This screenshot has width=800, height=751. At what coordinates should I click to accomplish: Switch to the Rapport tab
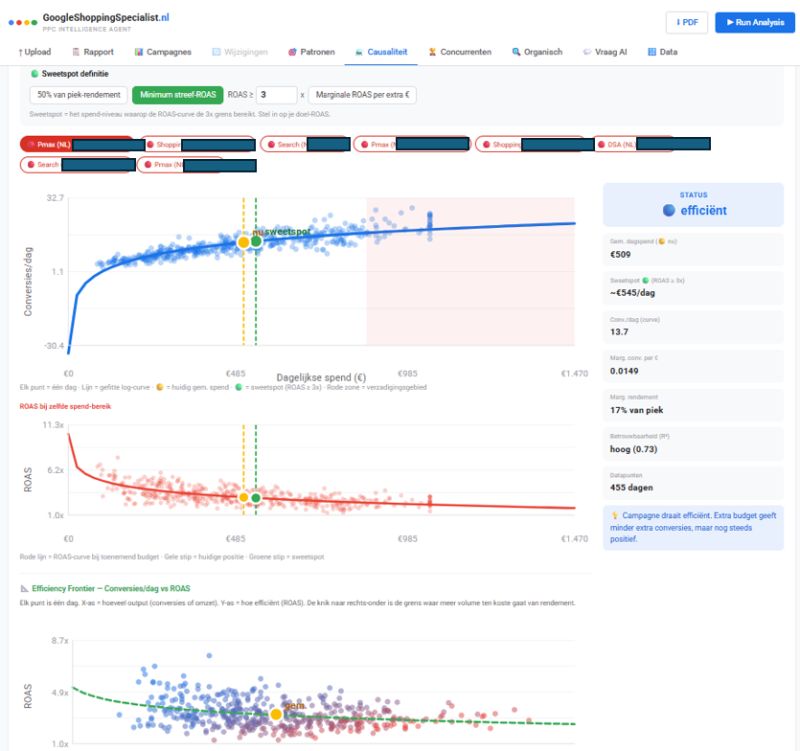93,52
